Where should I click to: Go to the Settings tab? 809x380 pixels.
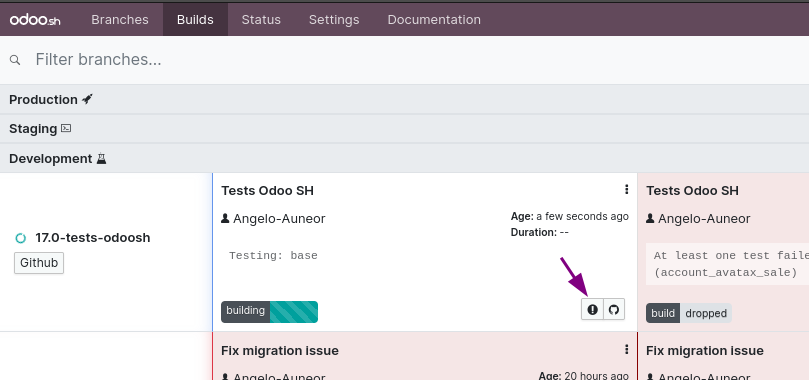click(x=334, y=20)
